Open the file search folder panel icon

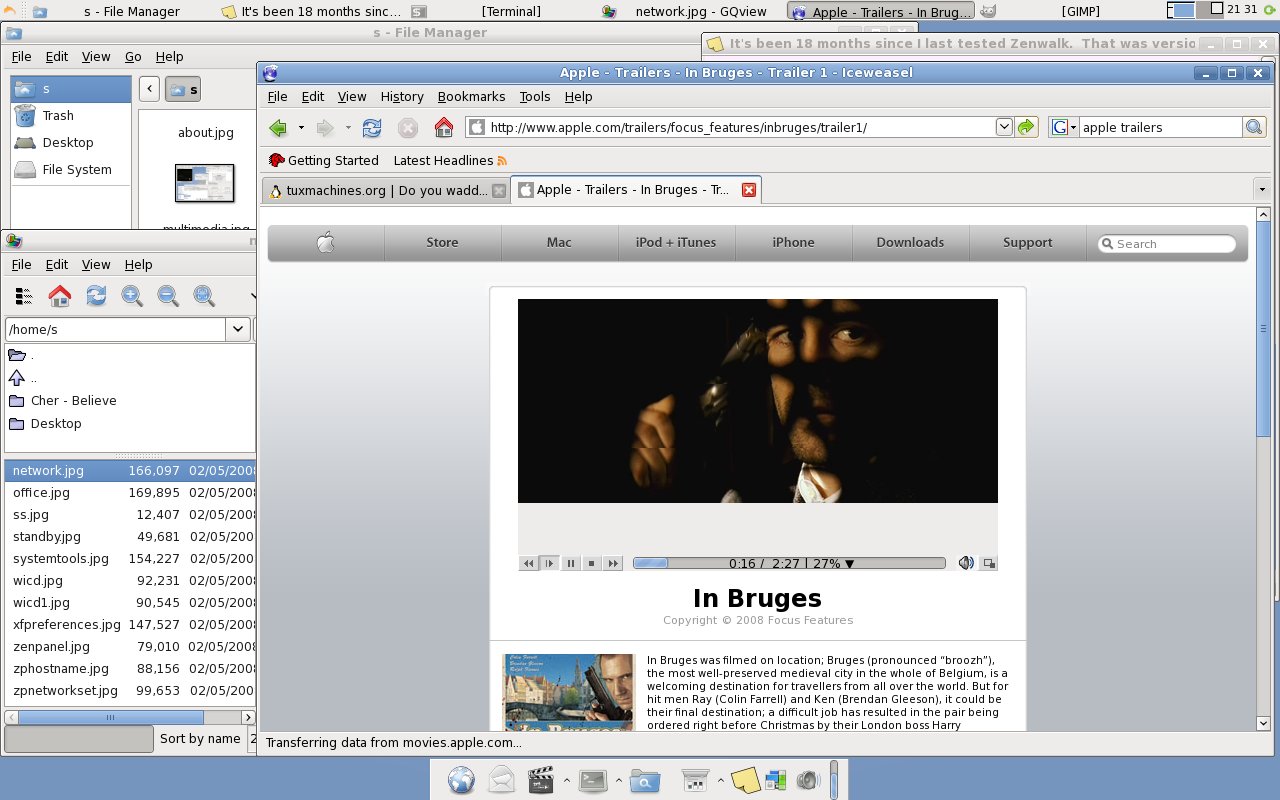[x=645, y=781]
